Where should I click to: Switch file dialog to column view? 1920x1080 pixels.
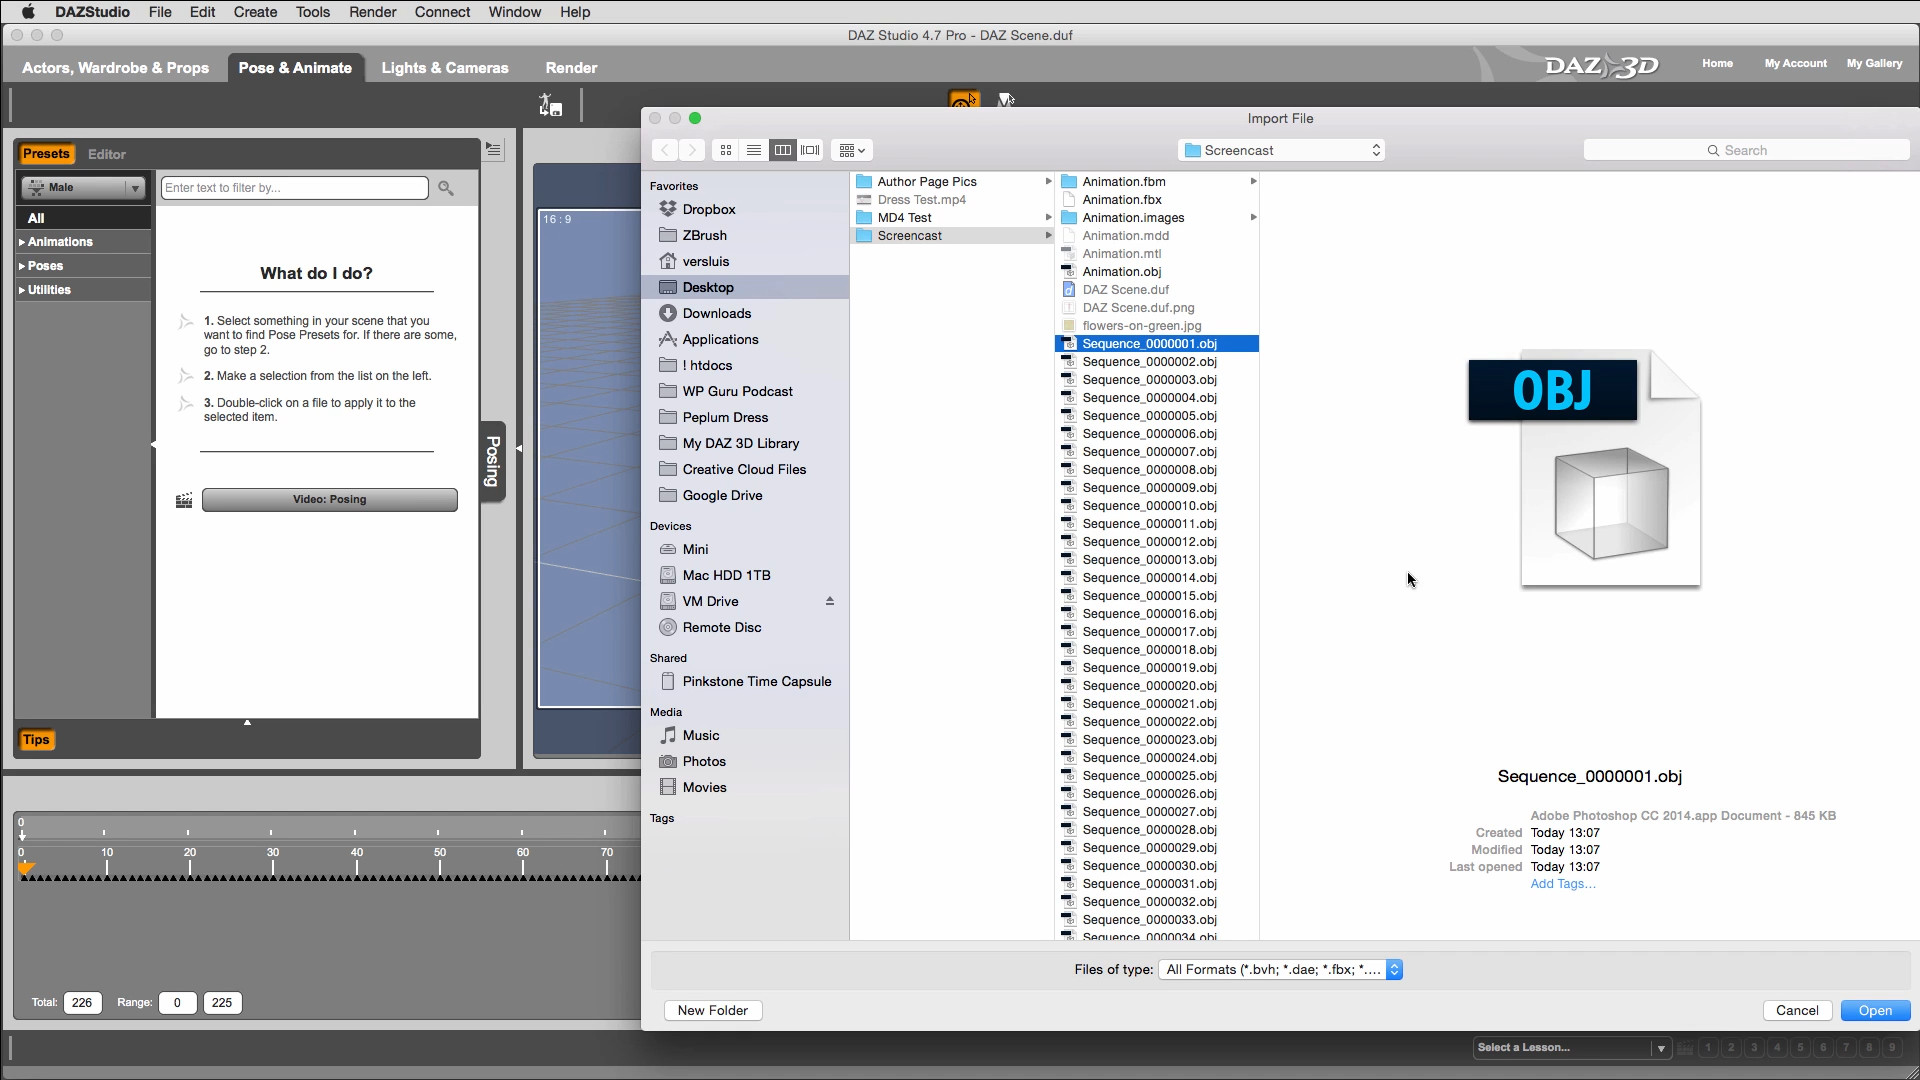tap(782, 150)
